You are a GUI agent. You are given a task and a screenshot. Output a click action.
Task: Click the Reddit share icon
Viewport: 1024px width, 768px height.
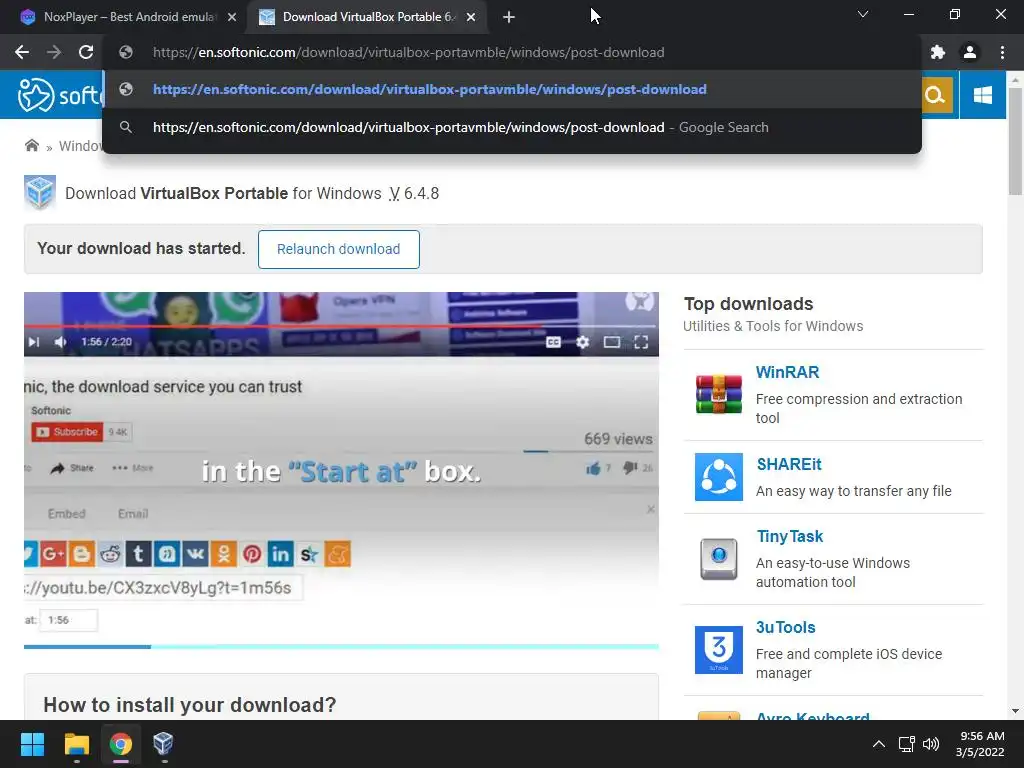pos(110,554)
